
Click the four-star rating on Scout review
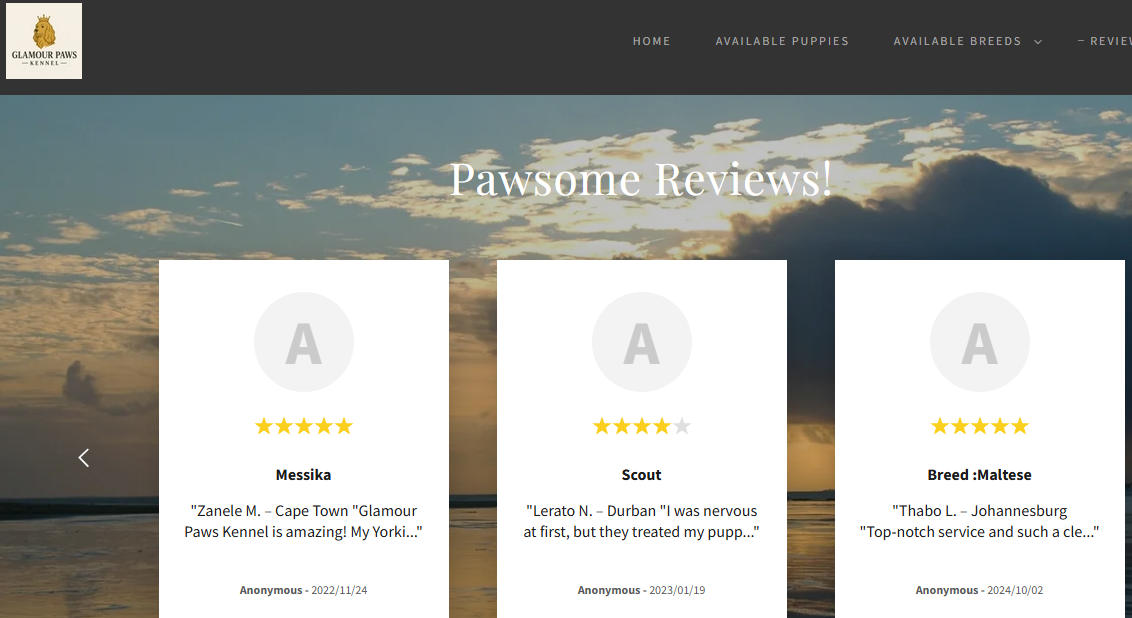pos(641,426)
